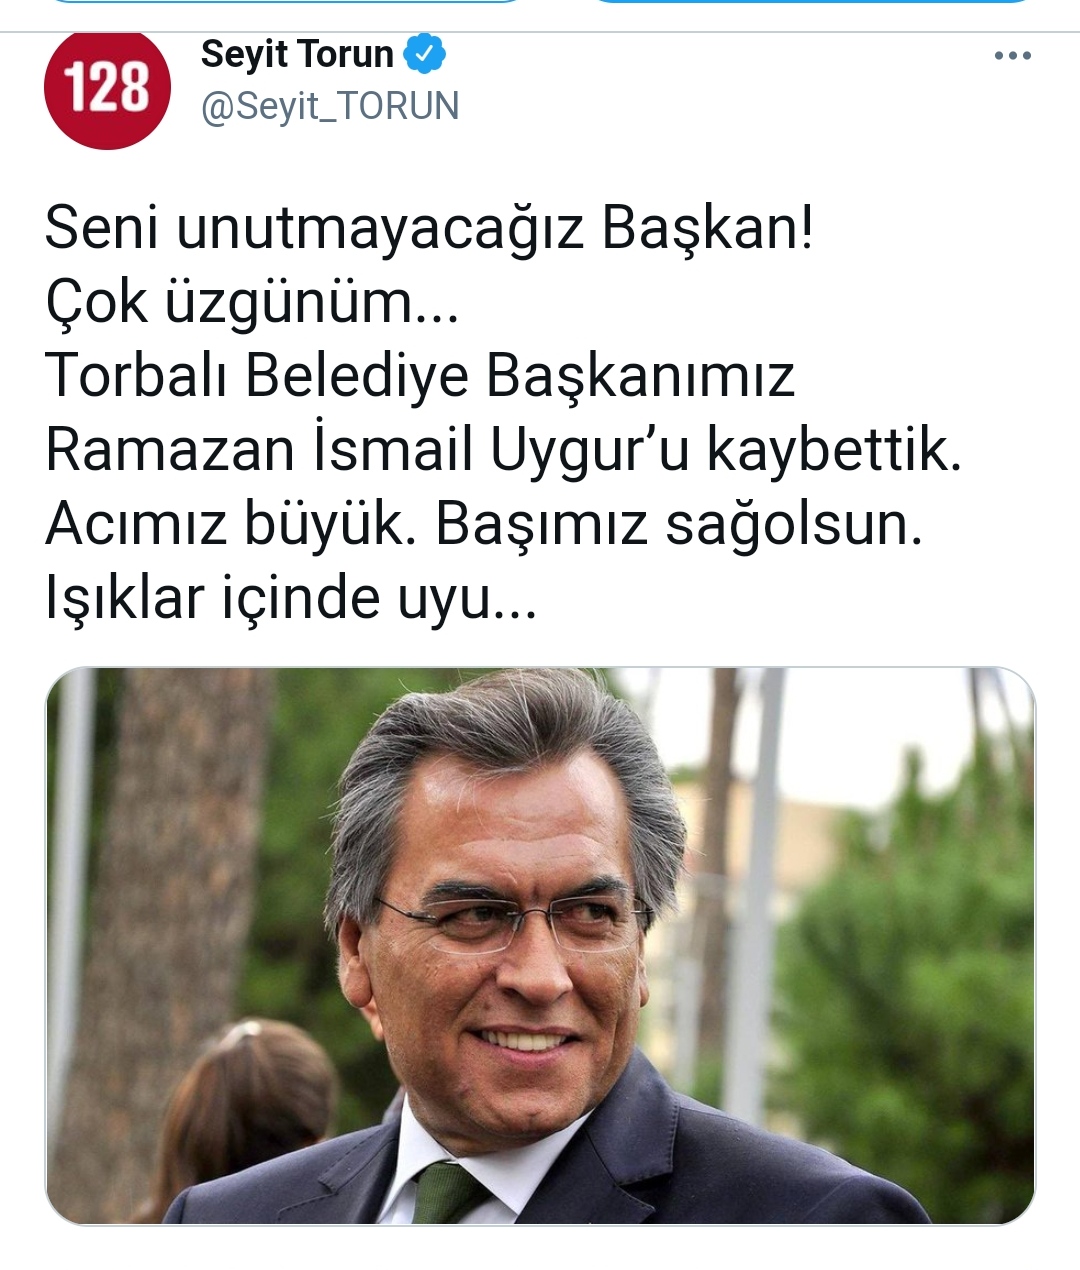Click the partial blue-outlined button at top left
This screenshot has width=1080, height=1270.
tap(285, 2)
